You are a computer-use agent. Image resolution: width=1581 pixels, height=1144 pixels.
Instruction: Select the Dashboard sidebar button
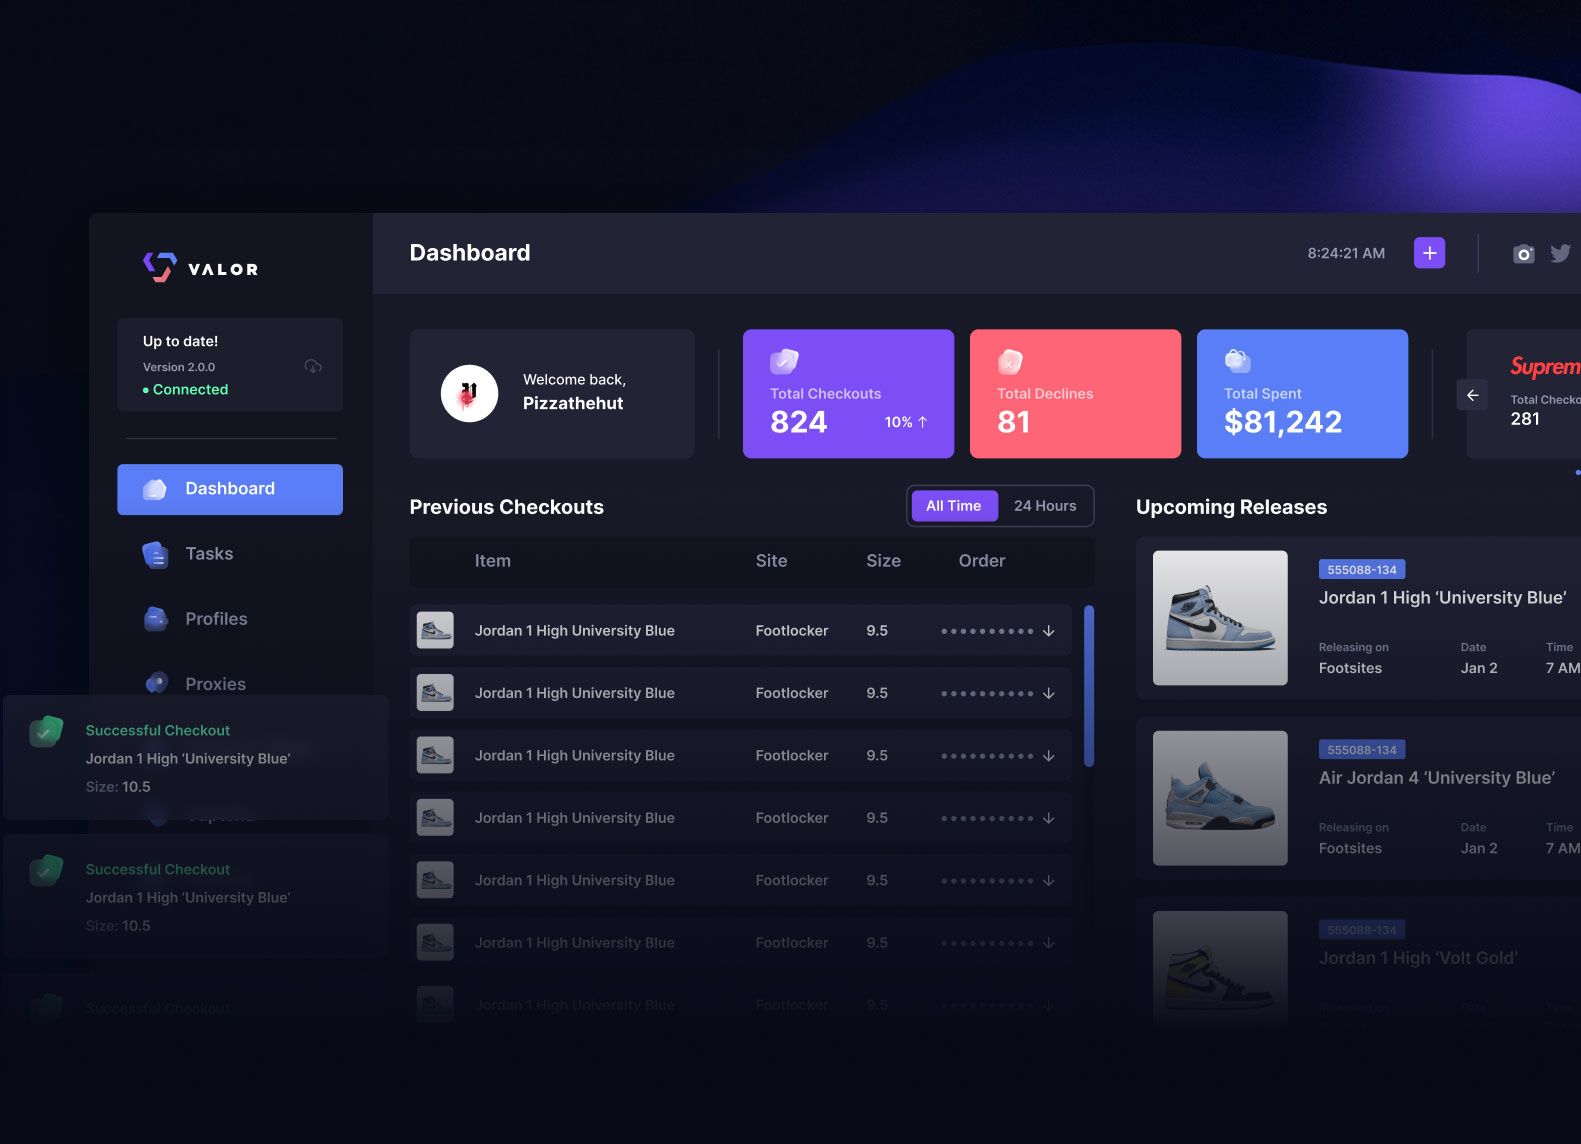[x=230, y=489]
